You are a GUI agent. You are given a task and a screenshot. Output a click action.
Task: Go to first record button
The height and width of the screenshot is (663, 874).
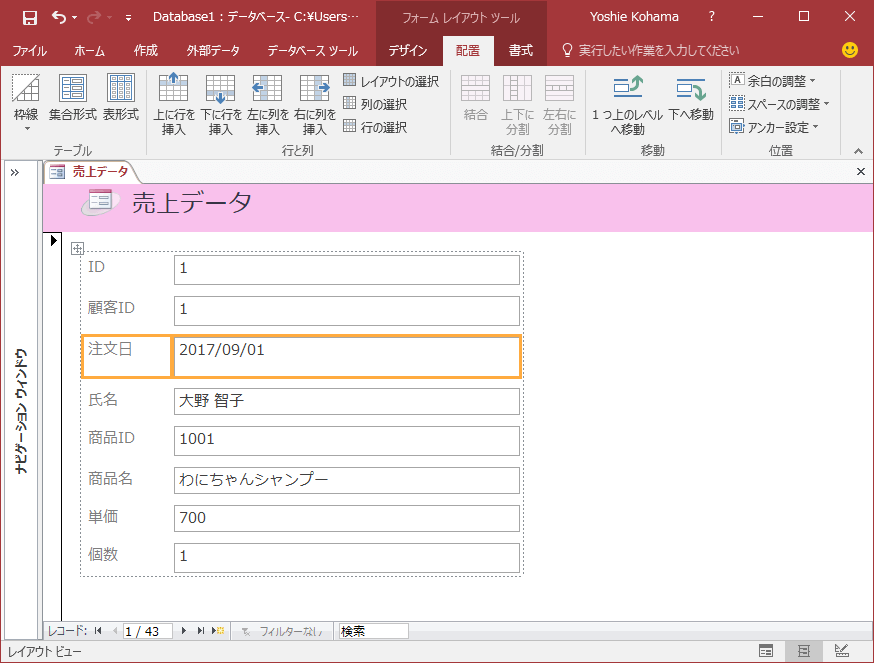tap(98, 631)
